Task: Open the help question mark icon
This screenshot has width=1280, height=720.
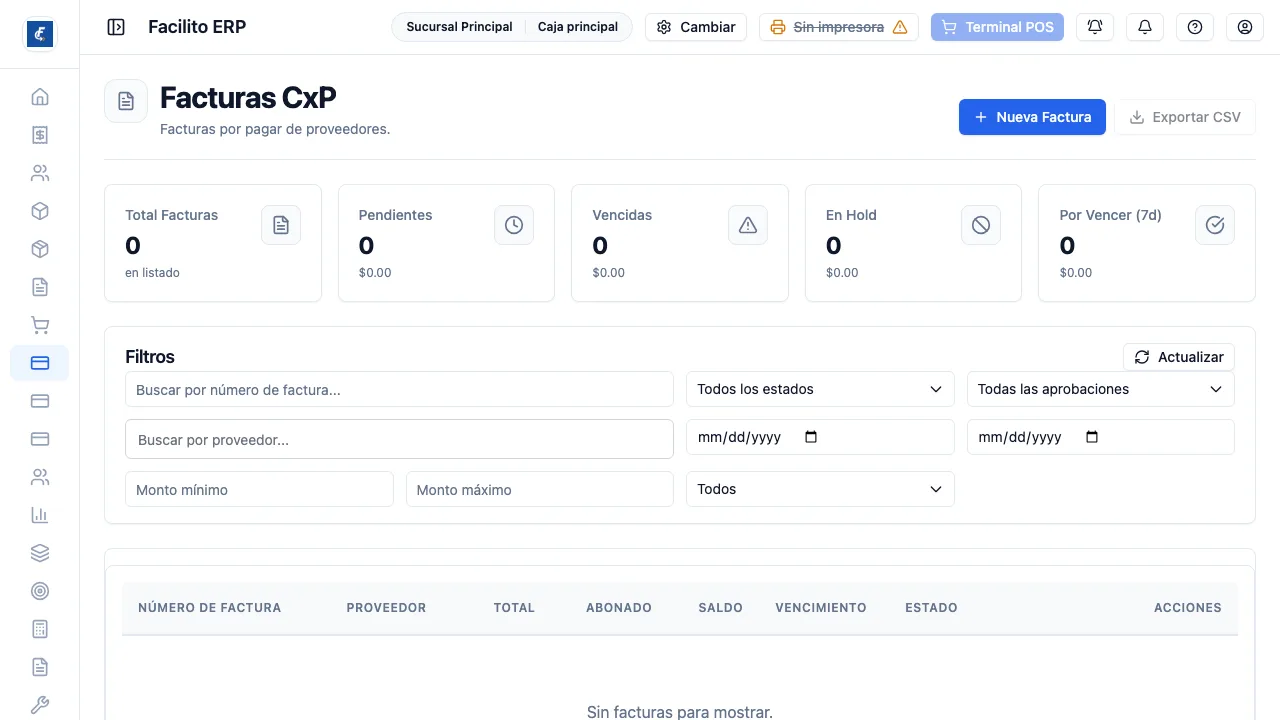Action: point(1195,27)
